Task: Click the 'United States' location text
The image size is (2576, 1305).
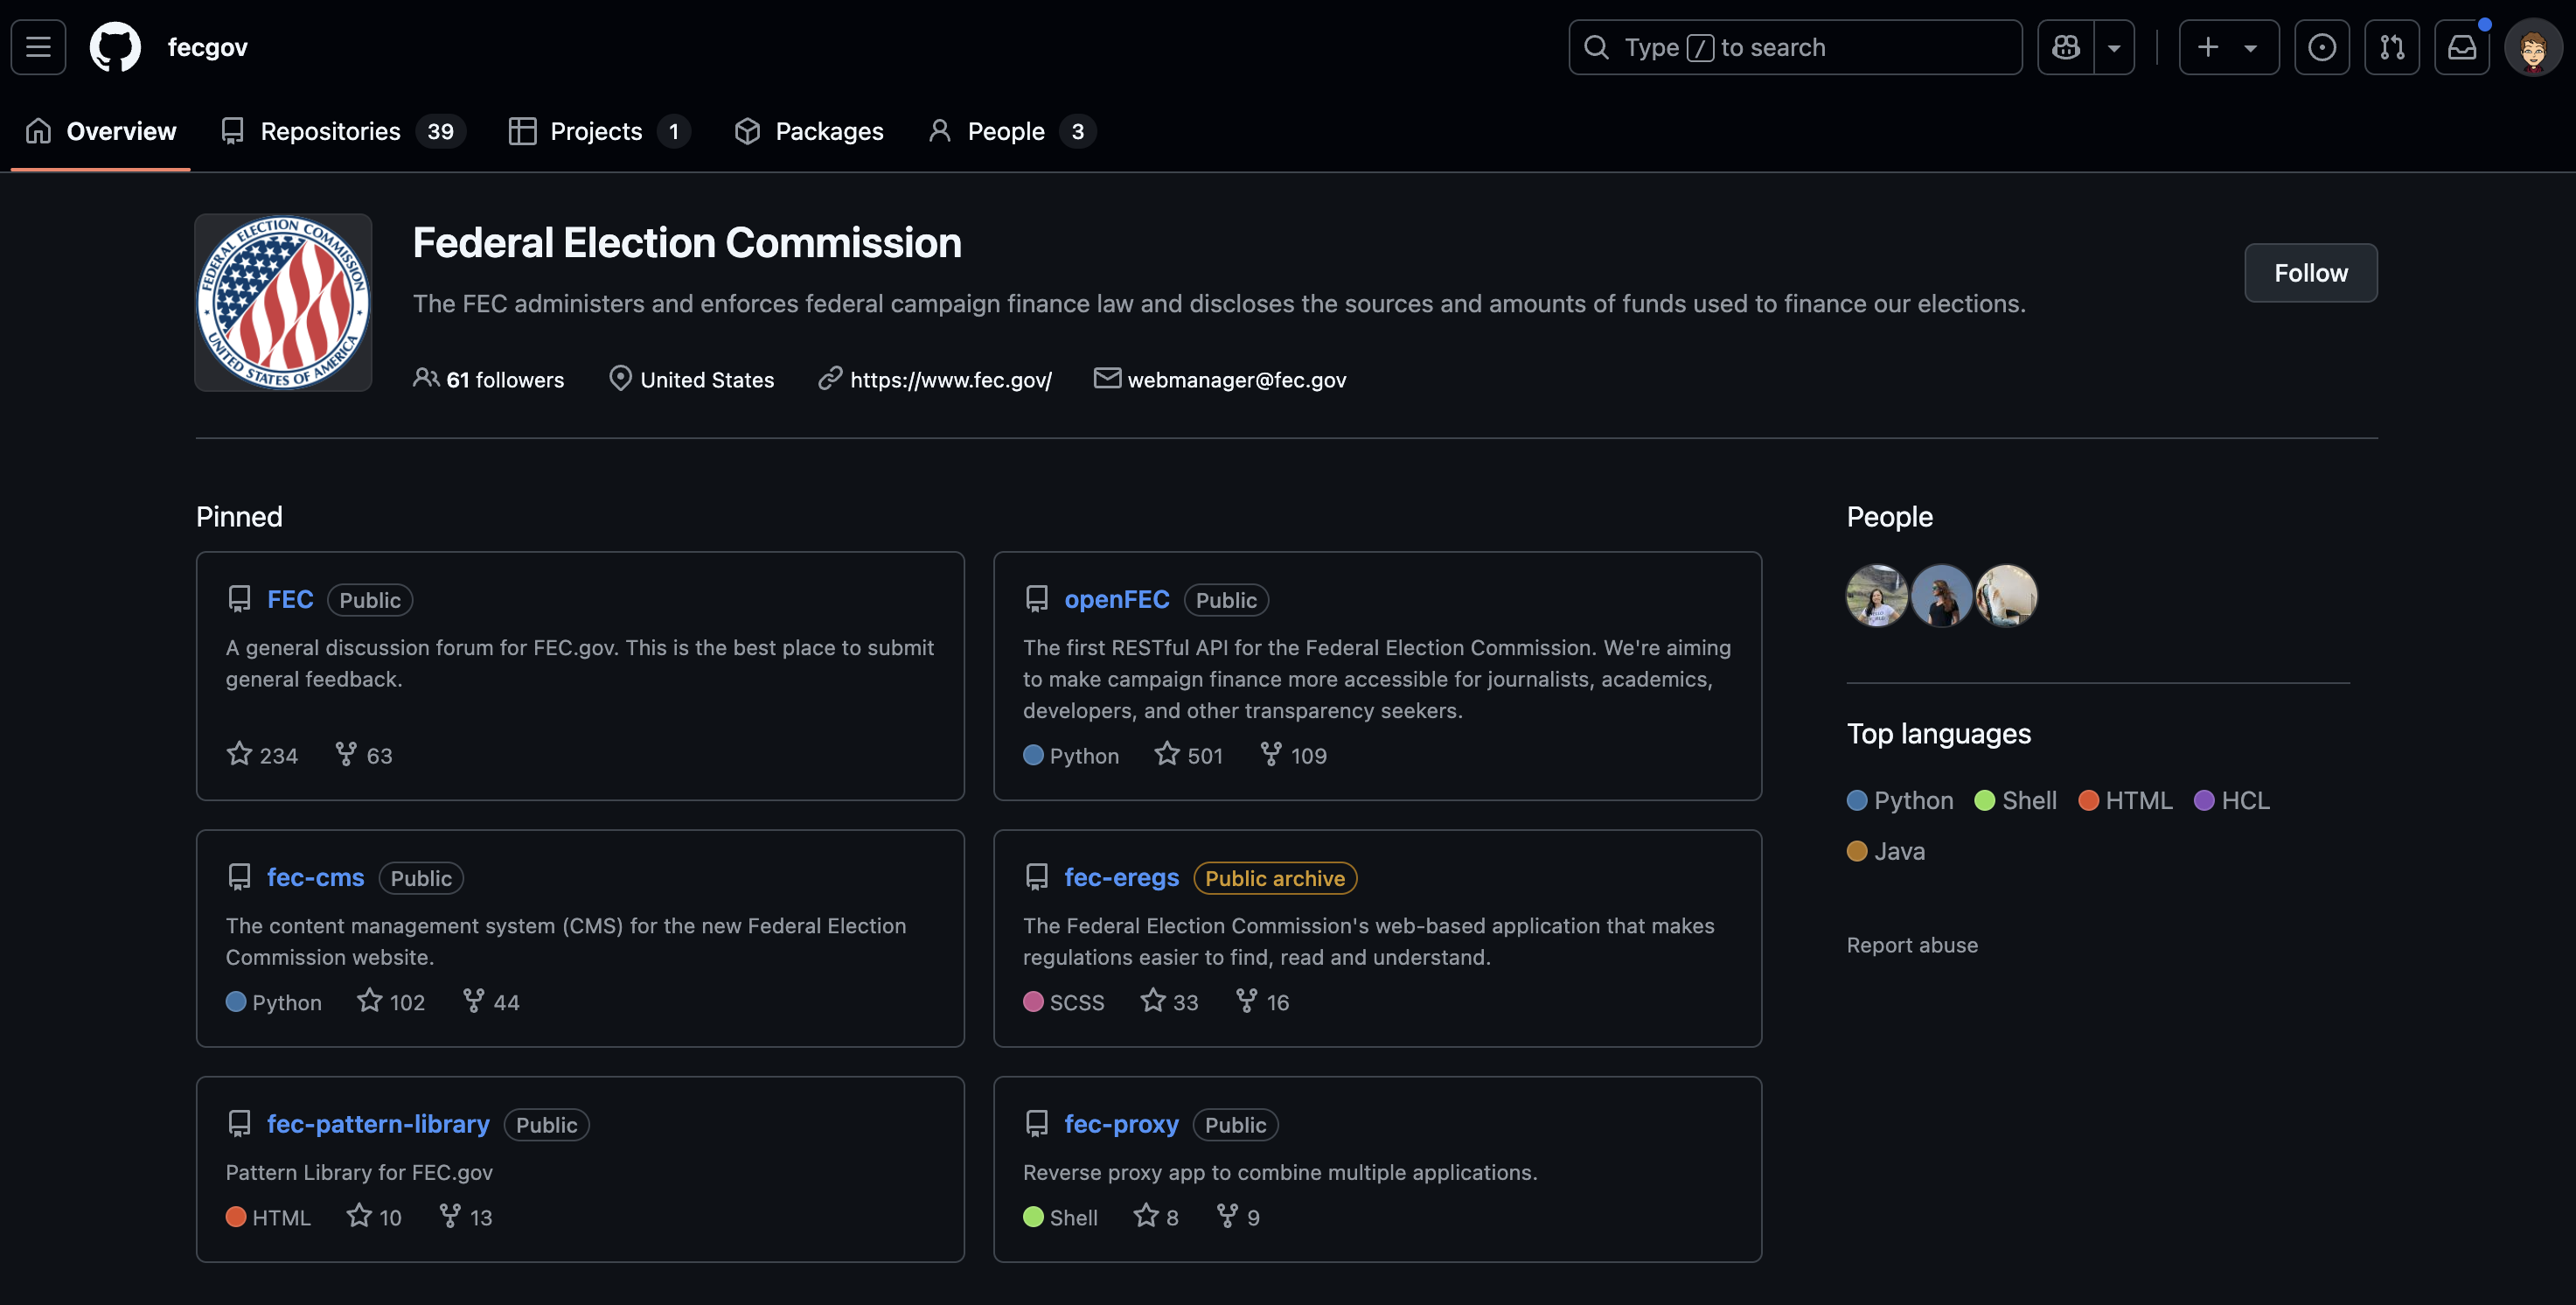Action: (x=707, y=380)
